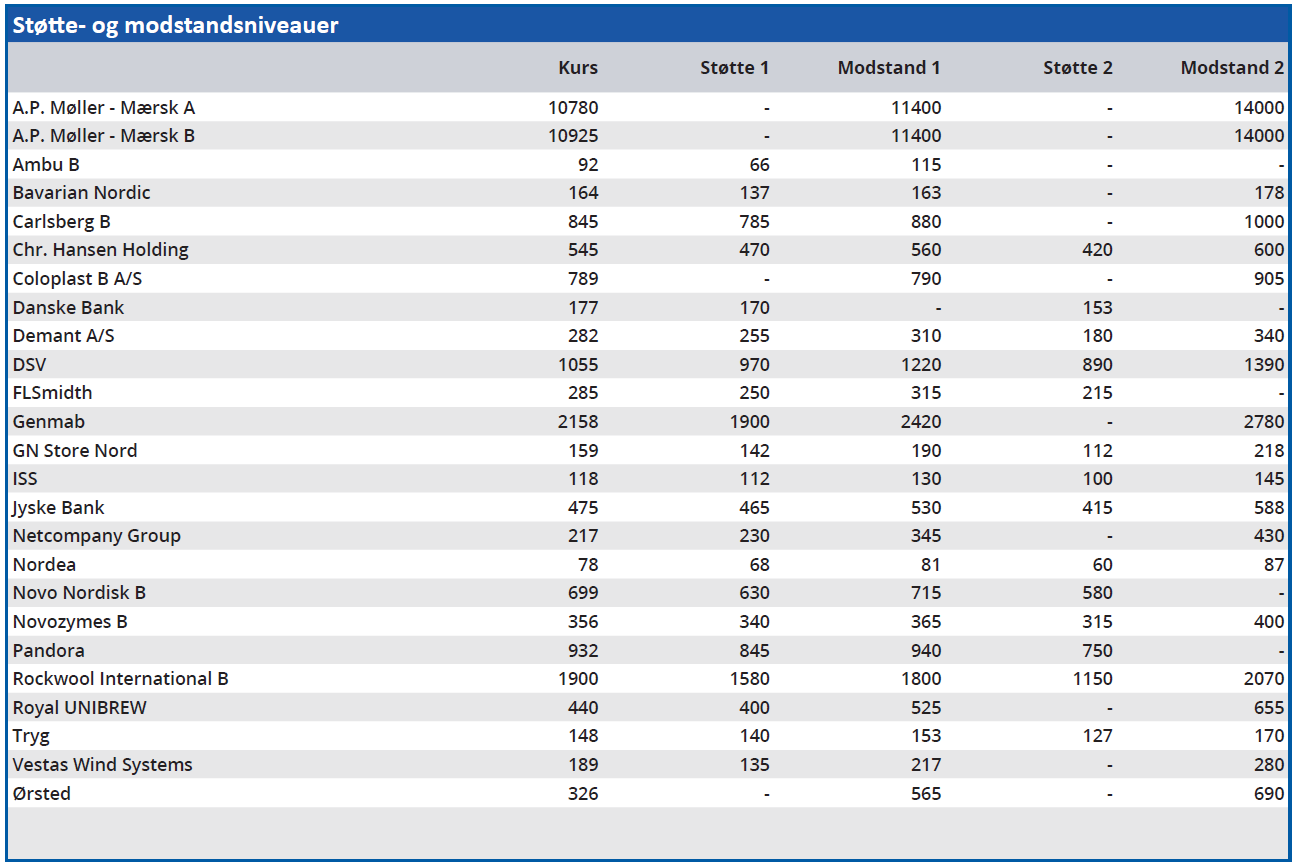Select the 'Coloplast B A/S' row name

point(78,279)
